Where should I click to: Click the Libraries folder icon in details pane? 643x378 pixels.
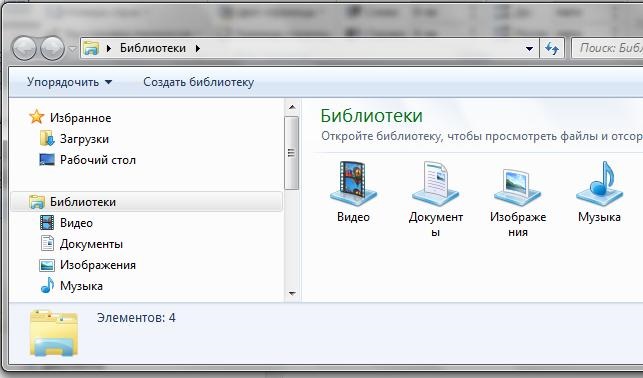pos(54,333)
